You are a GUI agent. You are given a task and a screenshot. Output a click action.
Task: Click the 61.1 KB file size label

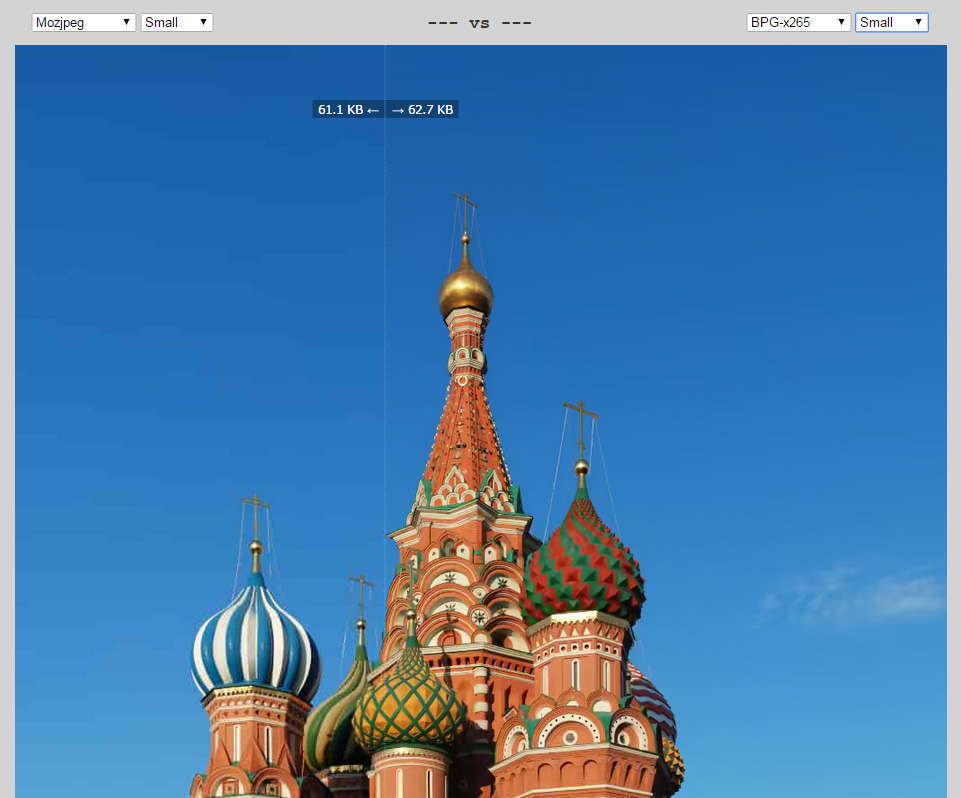point(348,110)
